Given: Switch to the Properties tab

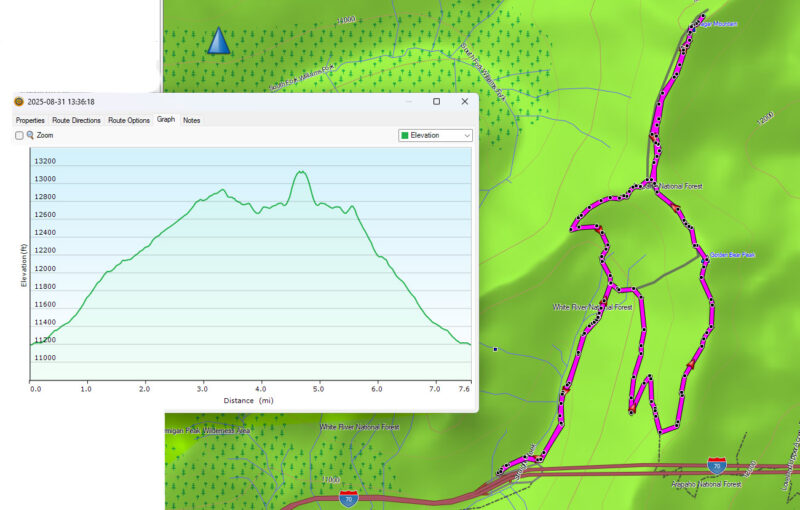Looking at the screenshot, I should click(x=30, y=120).
